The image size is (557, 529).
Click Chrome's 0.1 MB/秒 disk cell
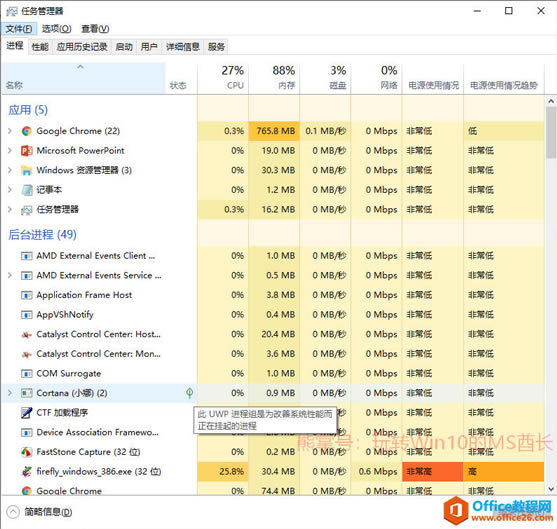coord(325,131)
